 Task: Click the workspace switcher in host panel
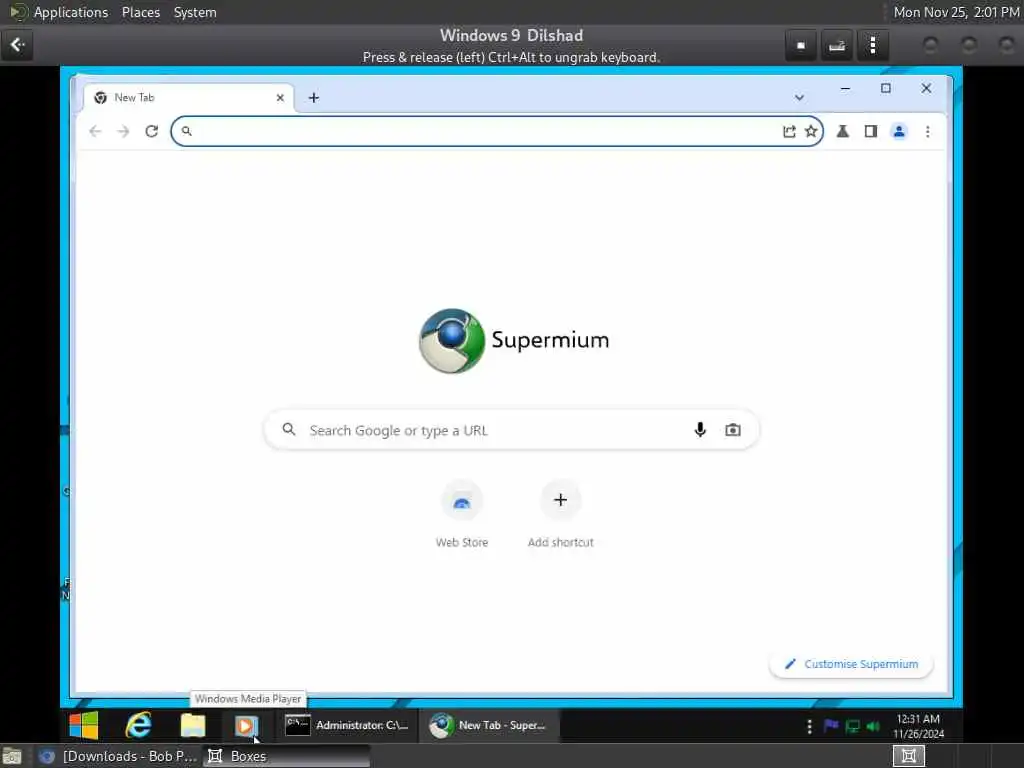pyautogui.click(x=908, y=756)
